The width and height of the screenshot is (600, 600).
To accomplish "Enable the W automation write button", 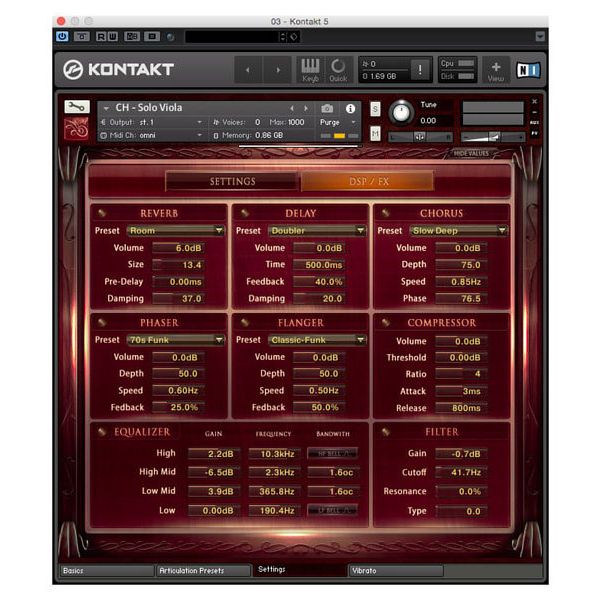I will 112,37.
